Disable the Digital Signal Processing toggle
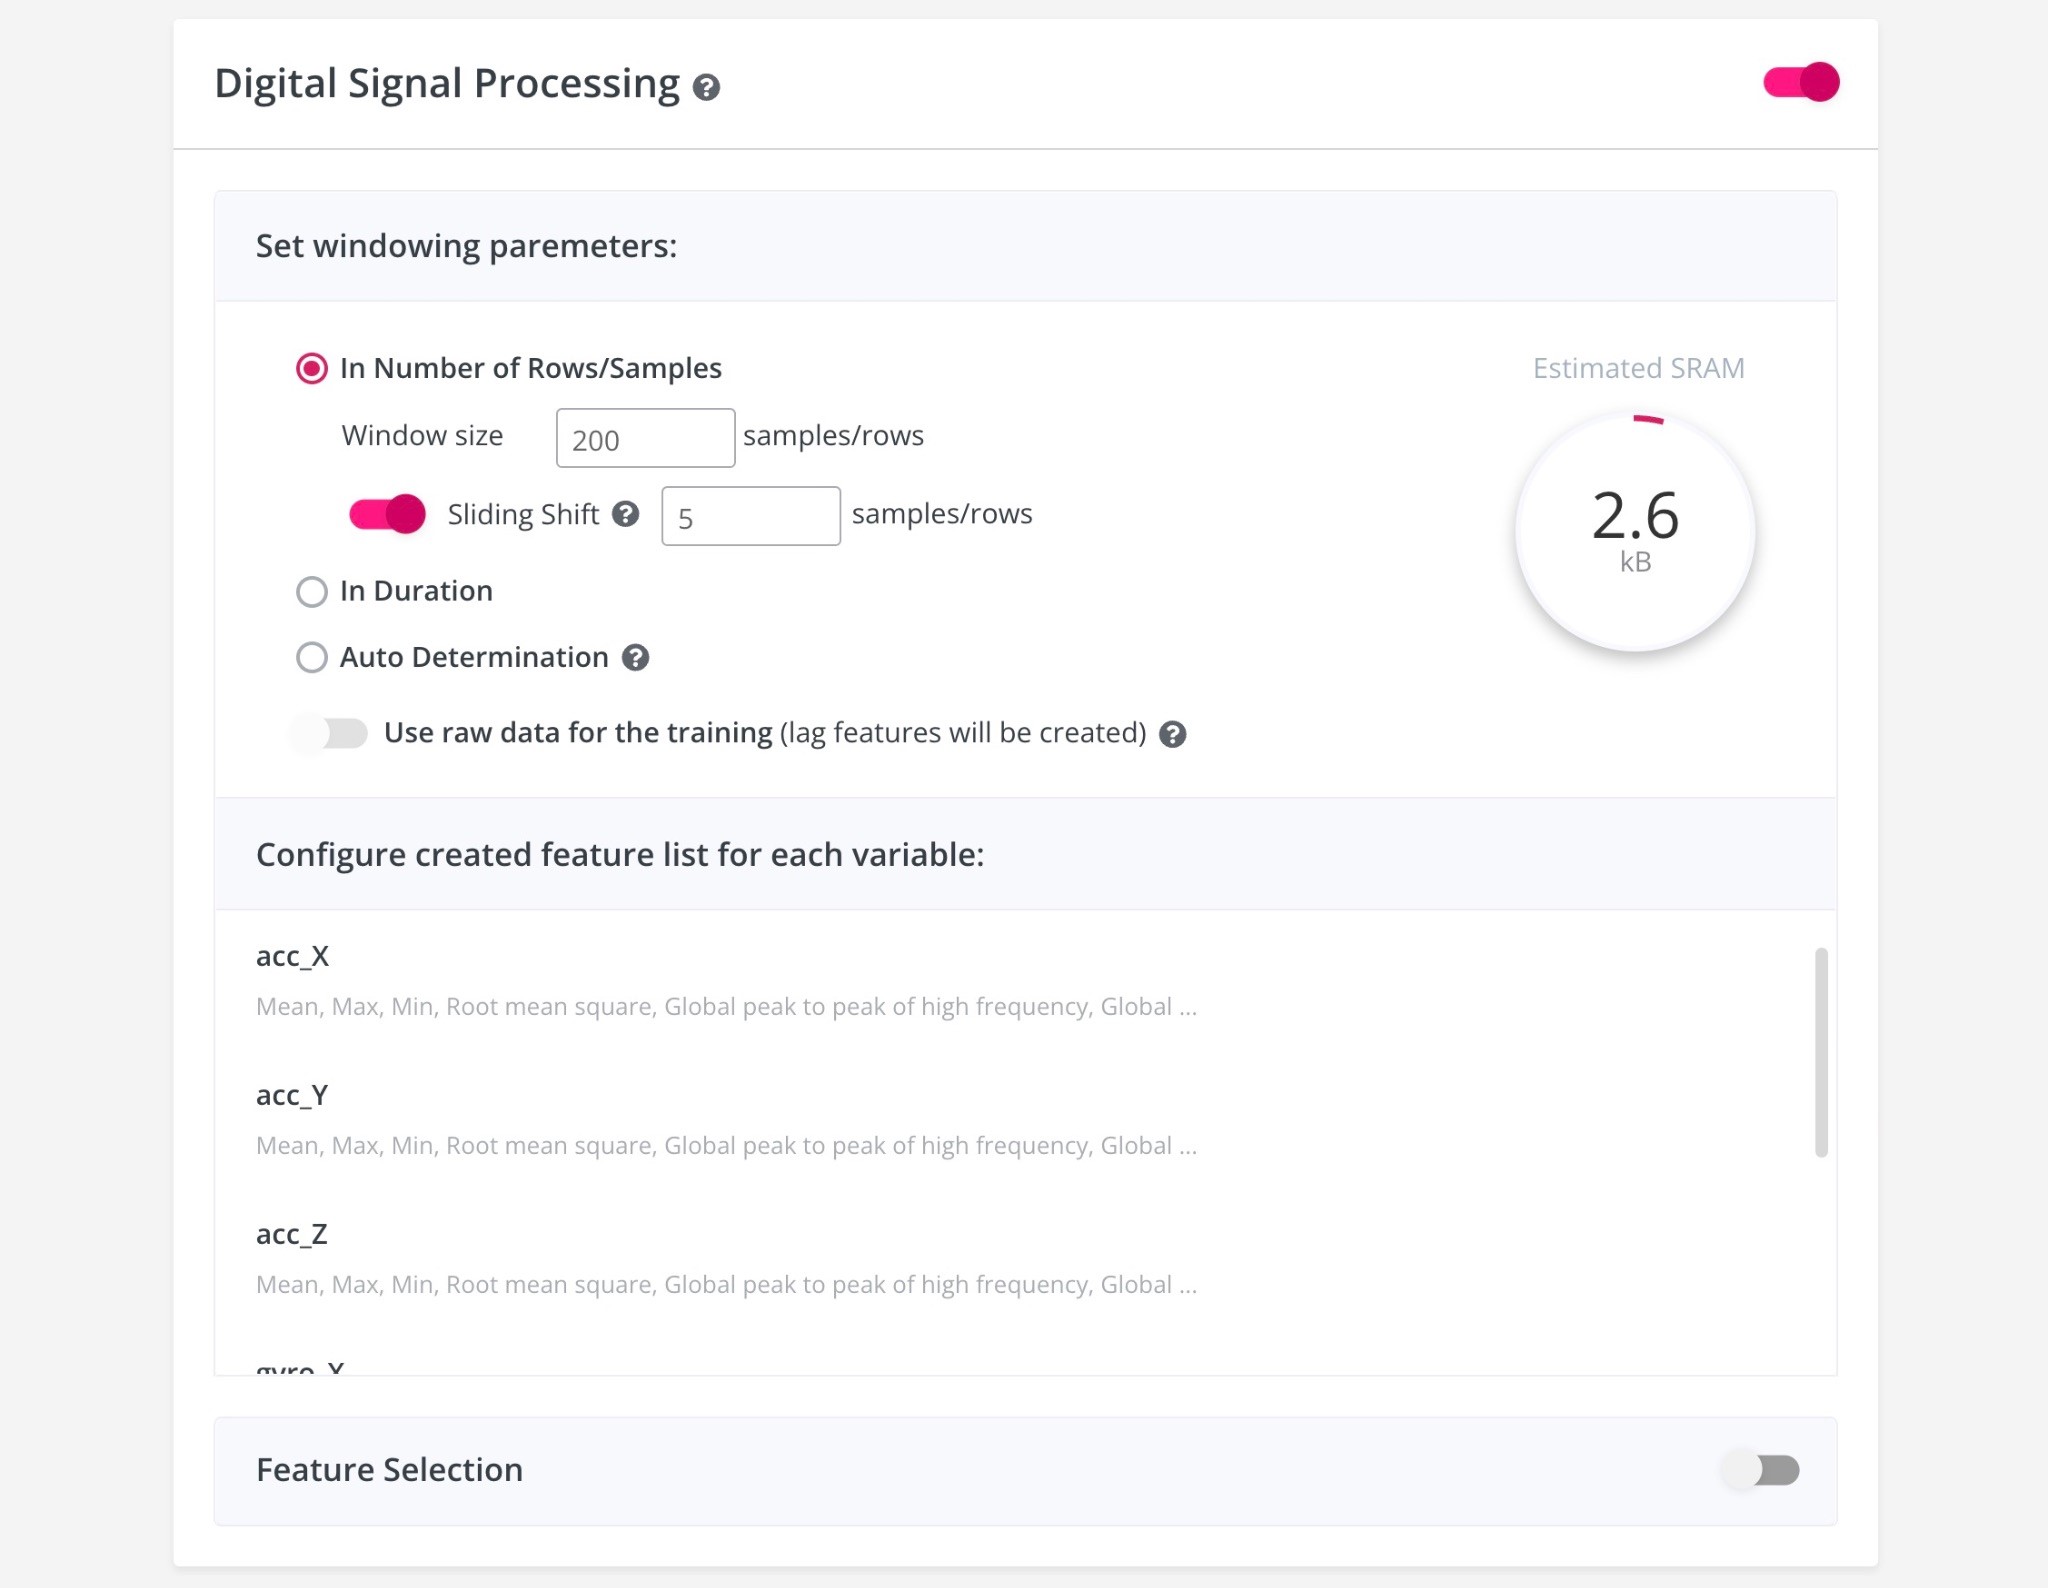Image resolution: width=2048 pixels, height=1588 pixels. [x=1801, y=82]
